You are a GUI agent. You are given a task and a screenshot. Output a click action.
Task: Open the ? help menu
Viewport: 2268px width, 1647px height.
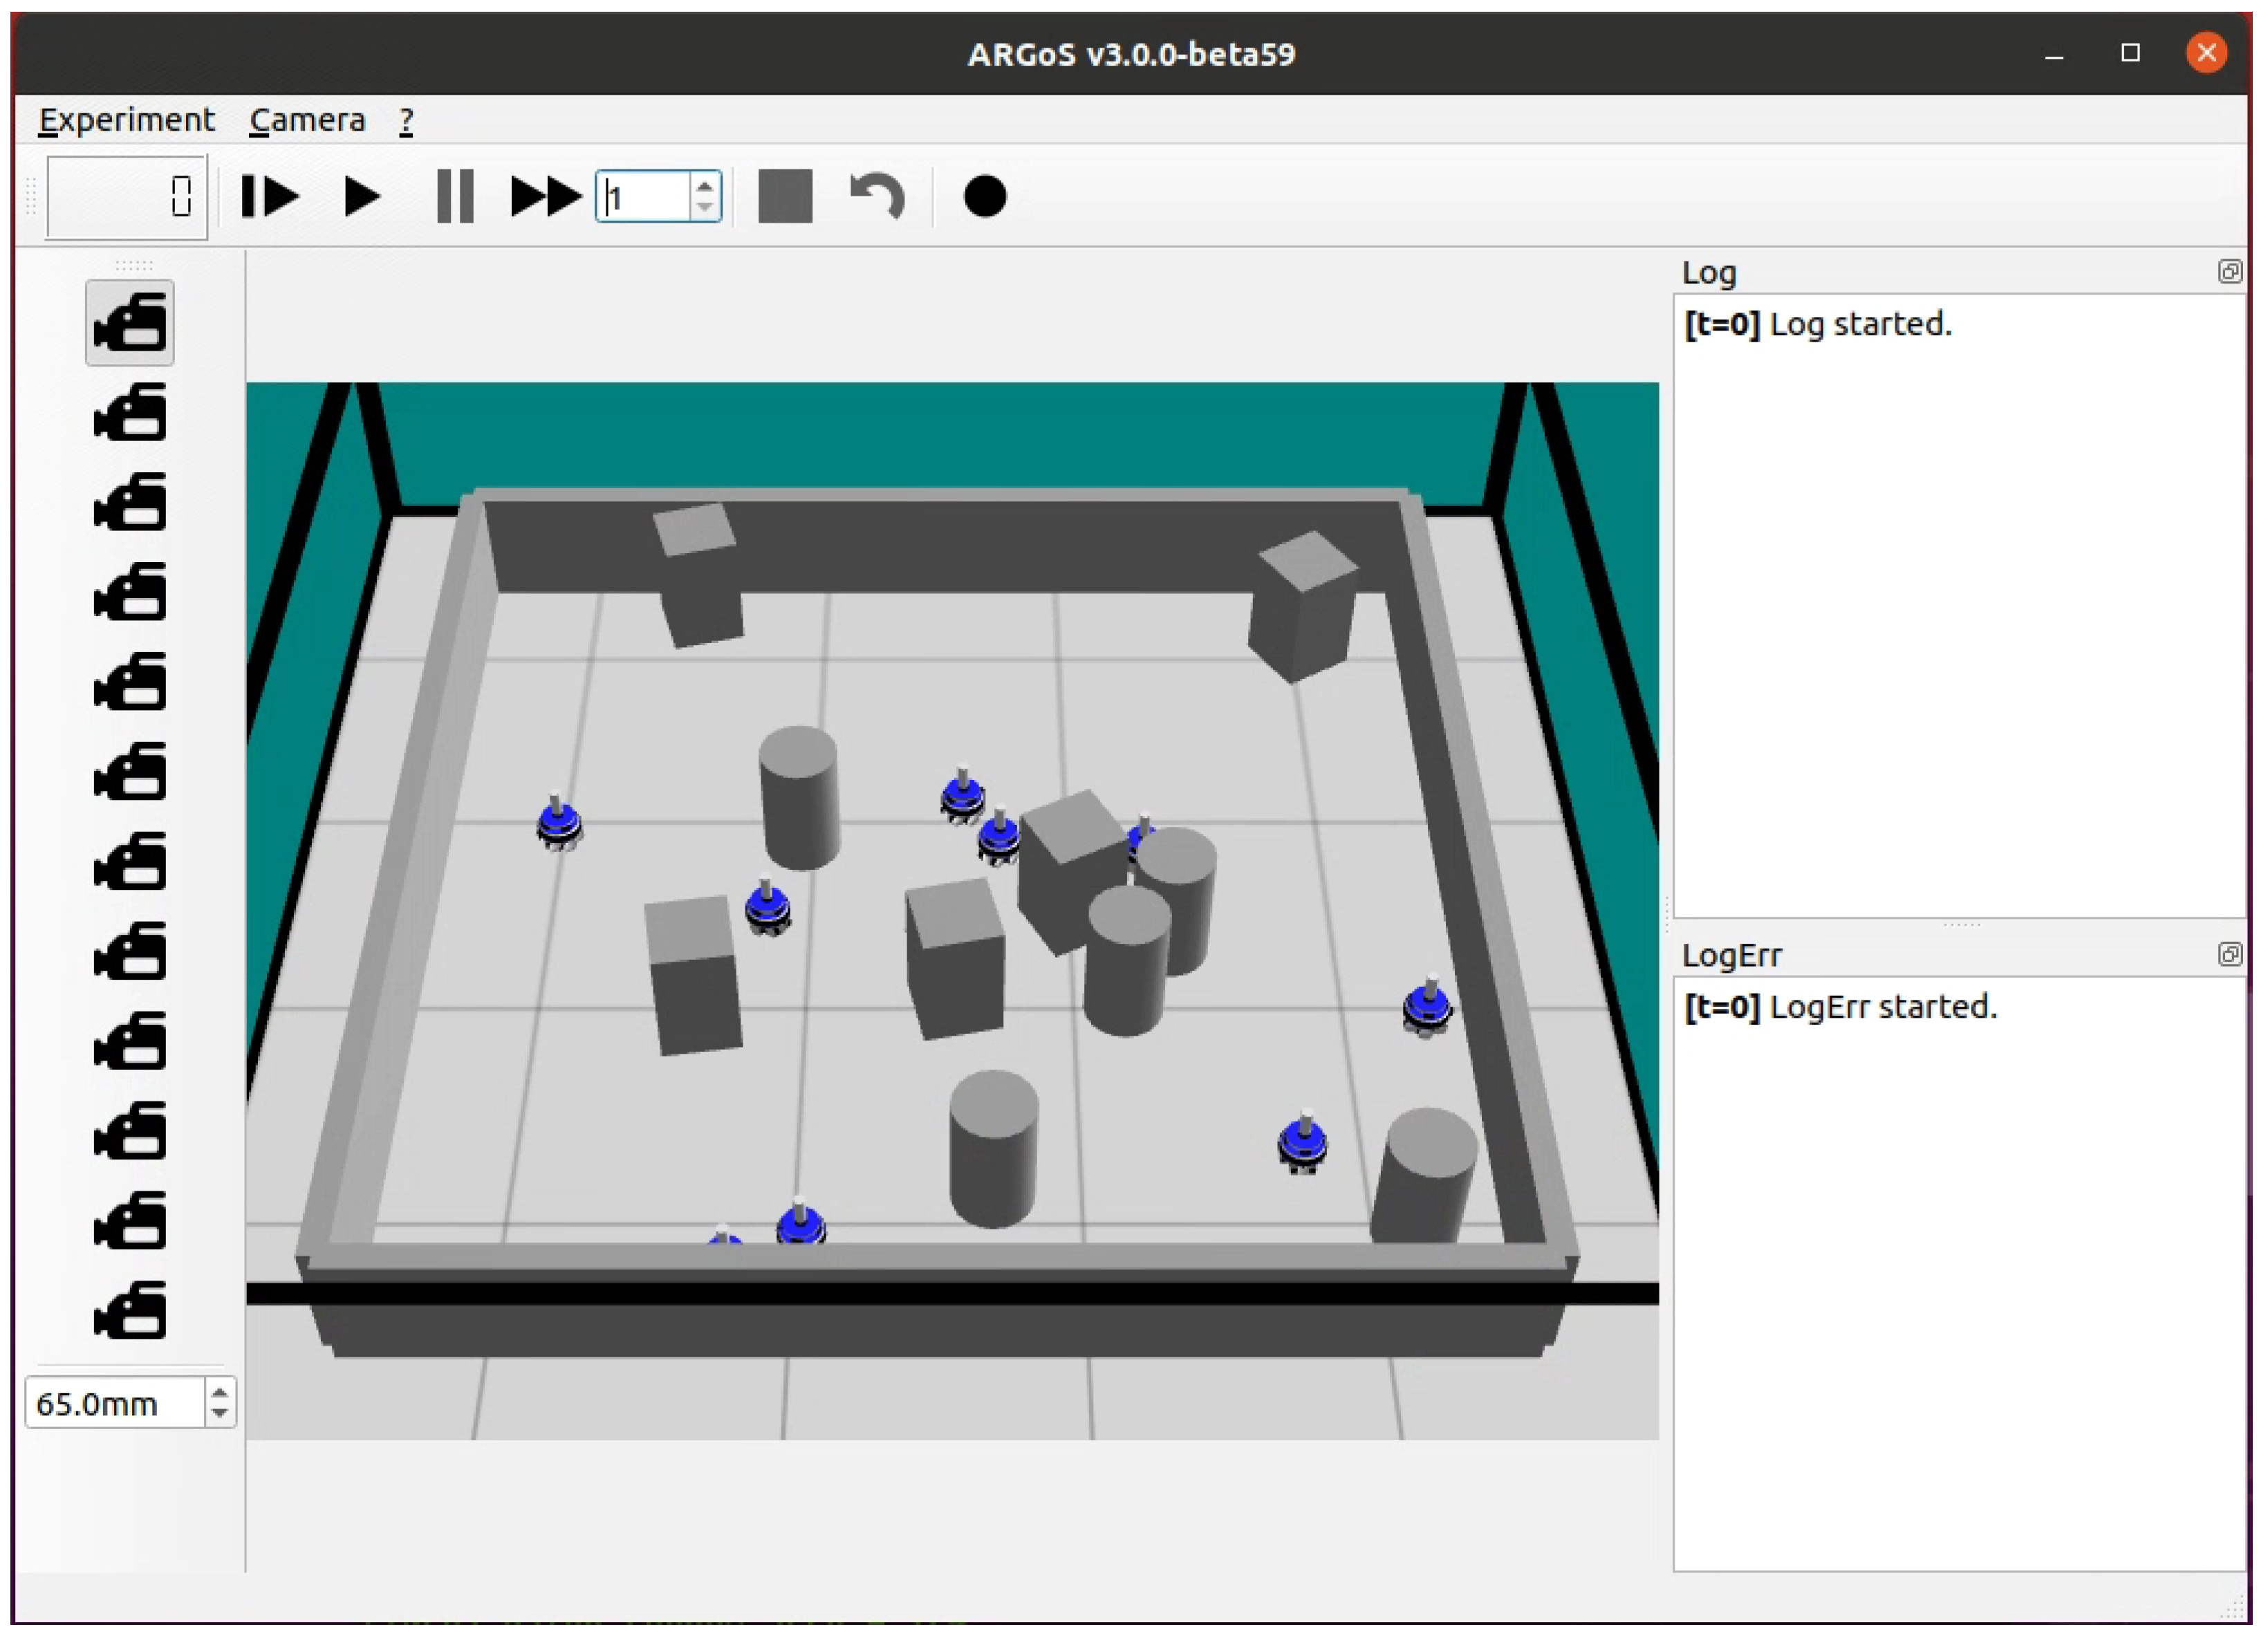tap(406, 120)
